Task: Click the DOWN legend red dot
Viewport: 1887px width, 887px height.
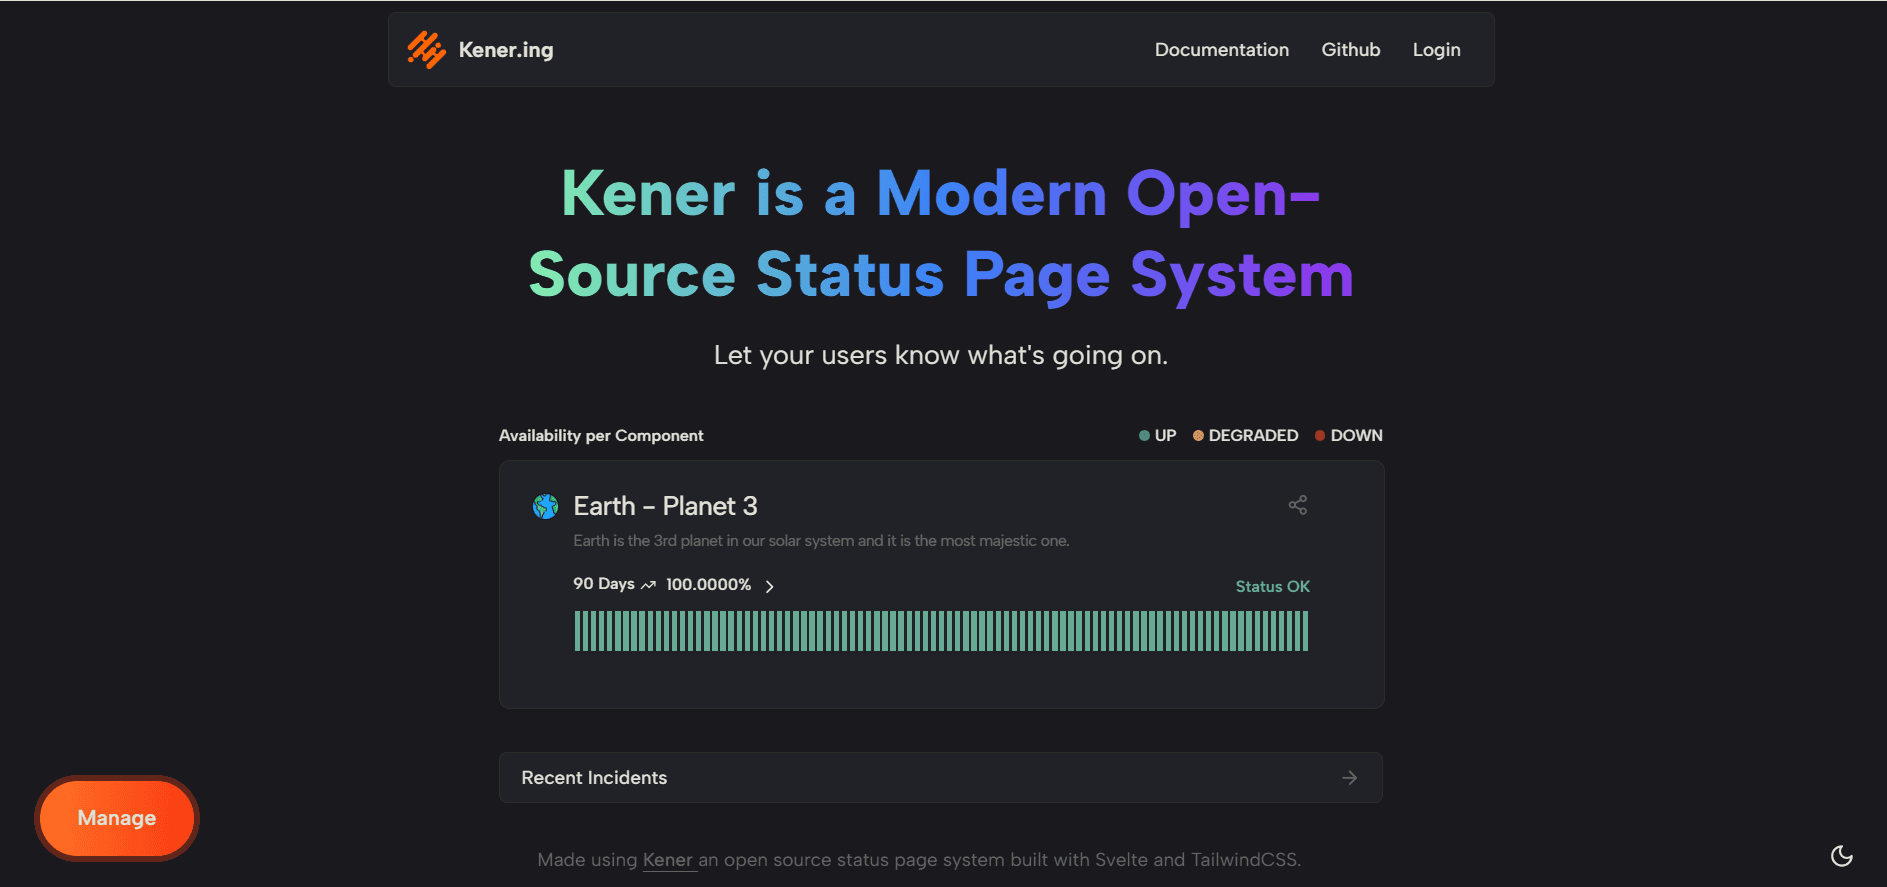Action: (x=1320, y=436)
